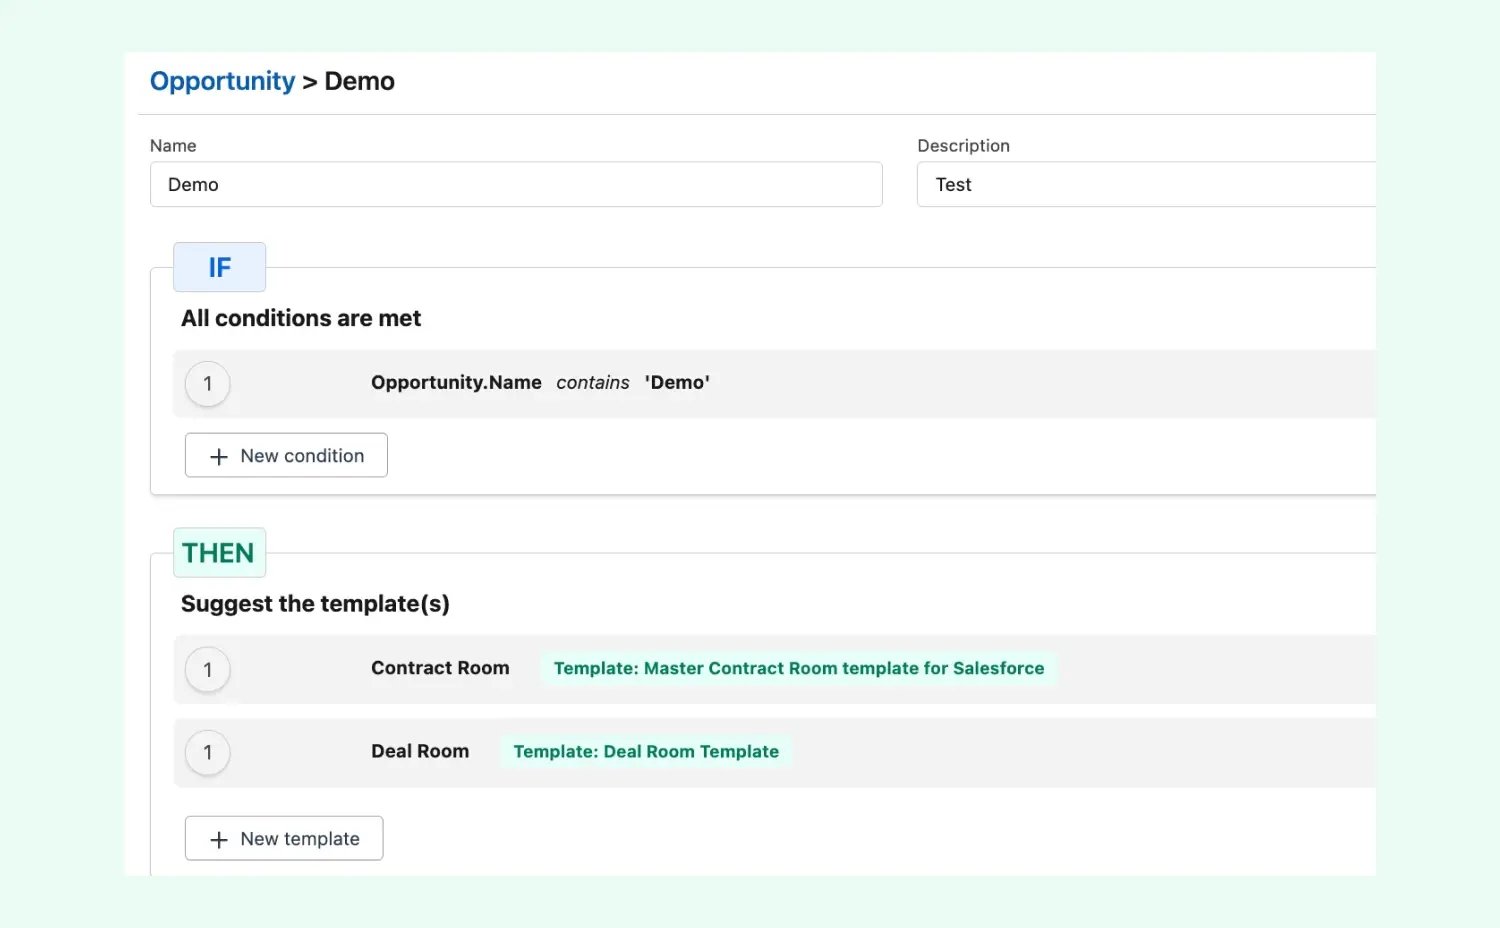Screen dimensions: 1500x928
Task: Click the plus icon in New condition
Action: (x=219, y=456)
